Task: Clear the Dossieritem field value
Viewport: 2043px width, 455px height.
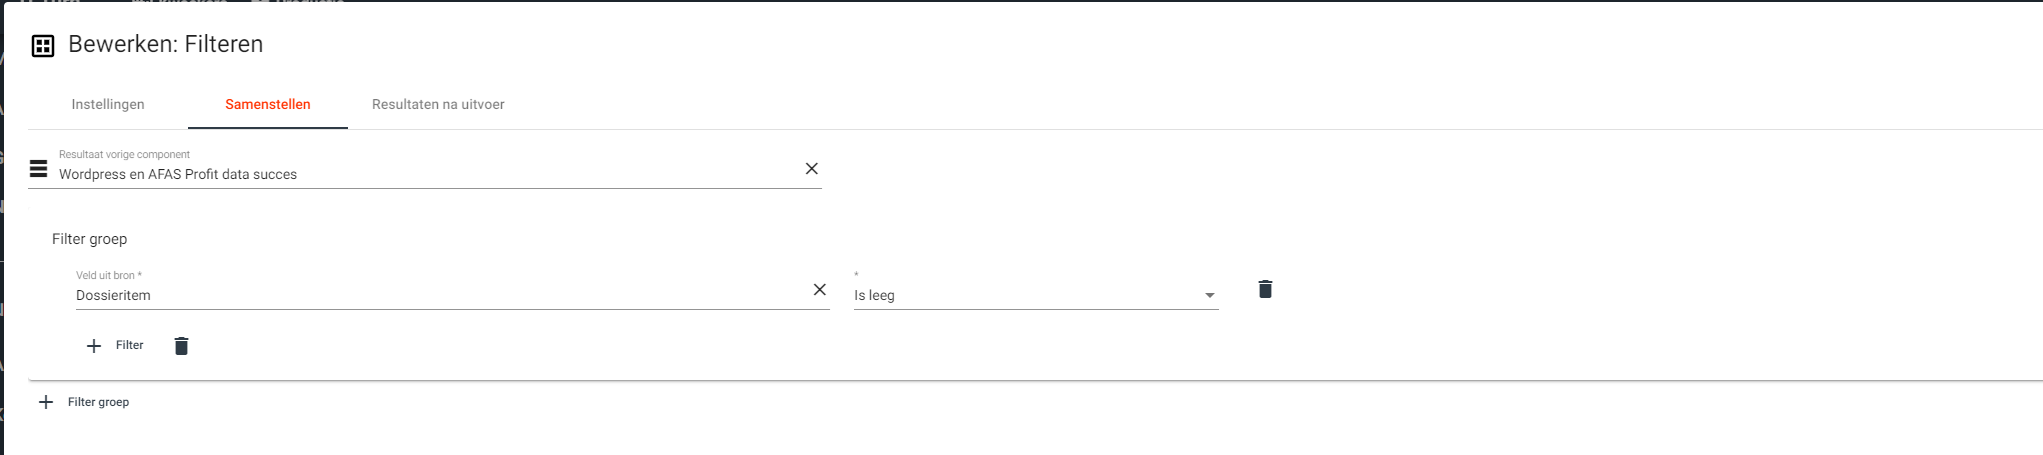Action: pyautogui.click(x=820, y=290)
